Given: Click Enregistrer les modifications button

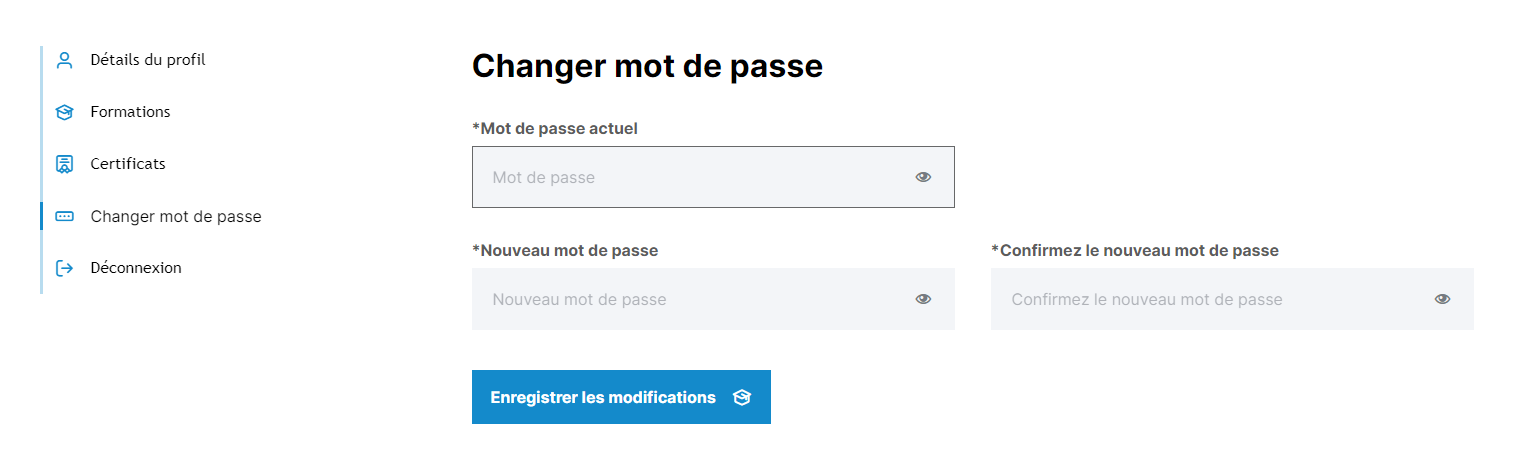Looking at the screenshot, I should (621, 397).
